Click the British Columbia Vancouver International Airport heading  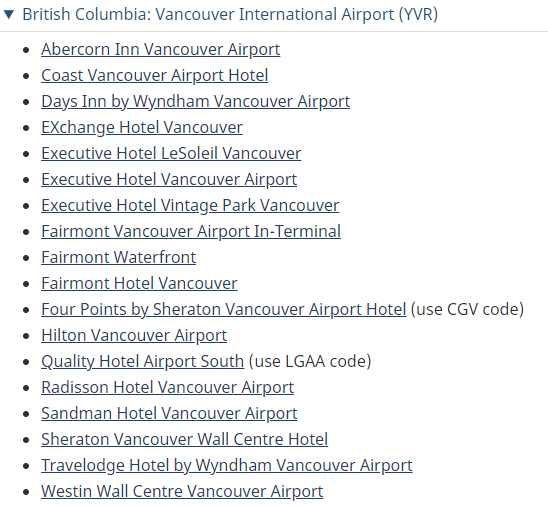point(230,15)
